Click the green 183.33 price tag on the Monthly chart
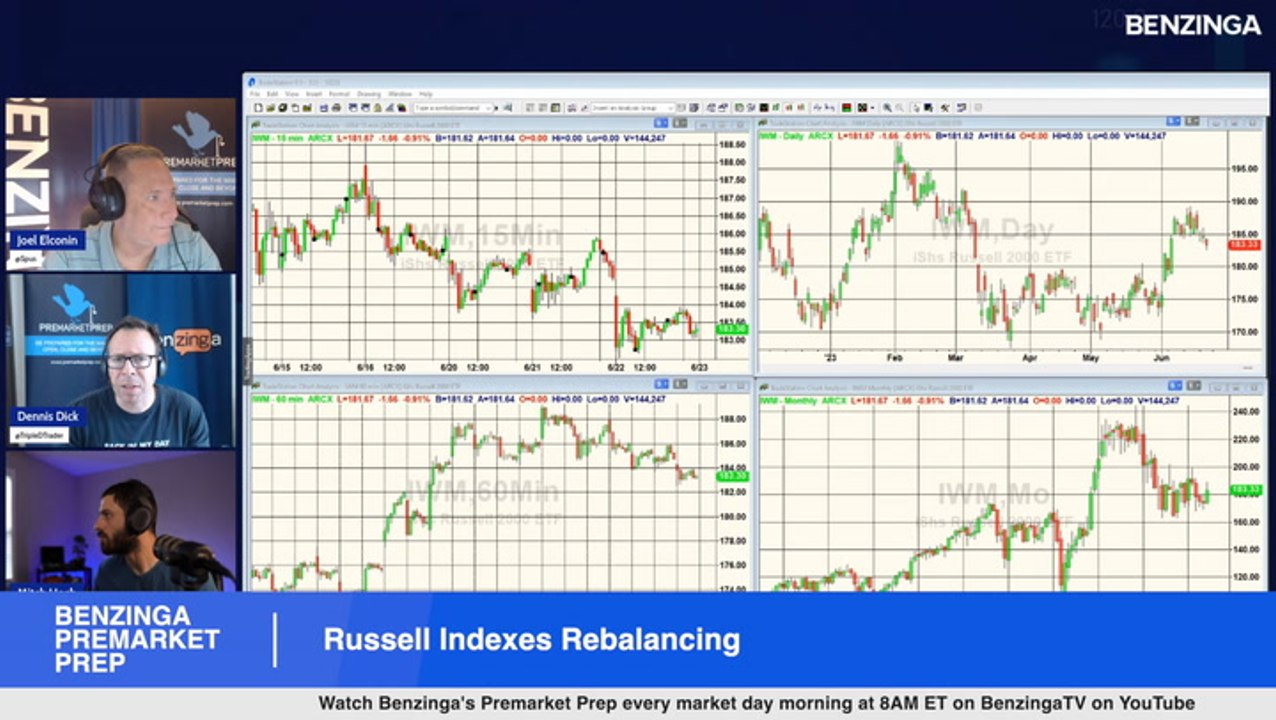The image size is (1276, 720). pyautogui.click(x=1246, y=489)
